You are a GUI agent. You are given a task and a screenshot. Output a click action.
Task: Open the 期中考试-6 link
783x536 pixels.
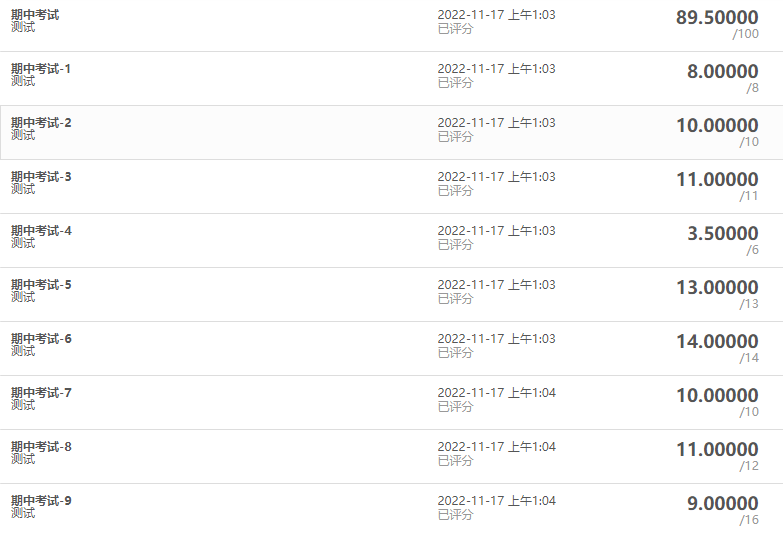[41, 339]
